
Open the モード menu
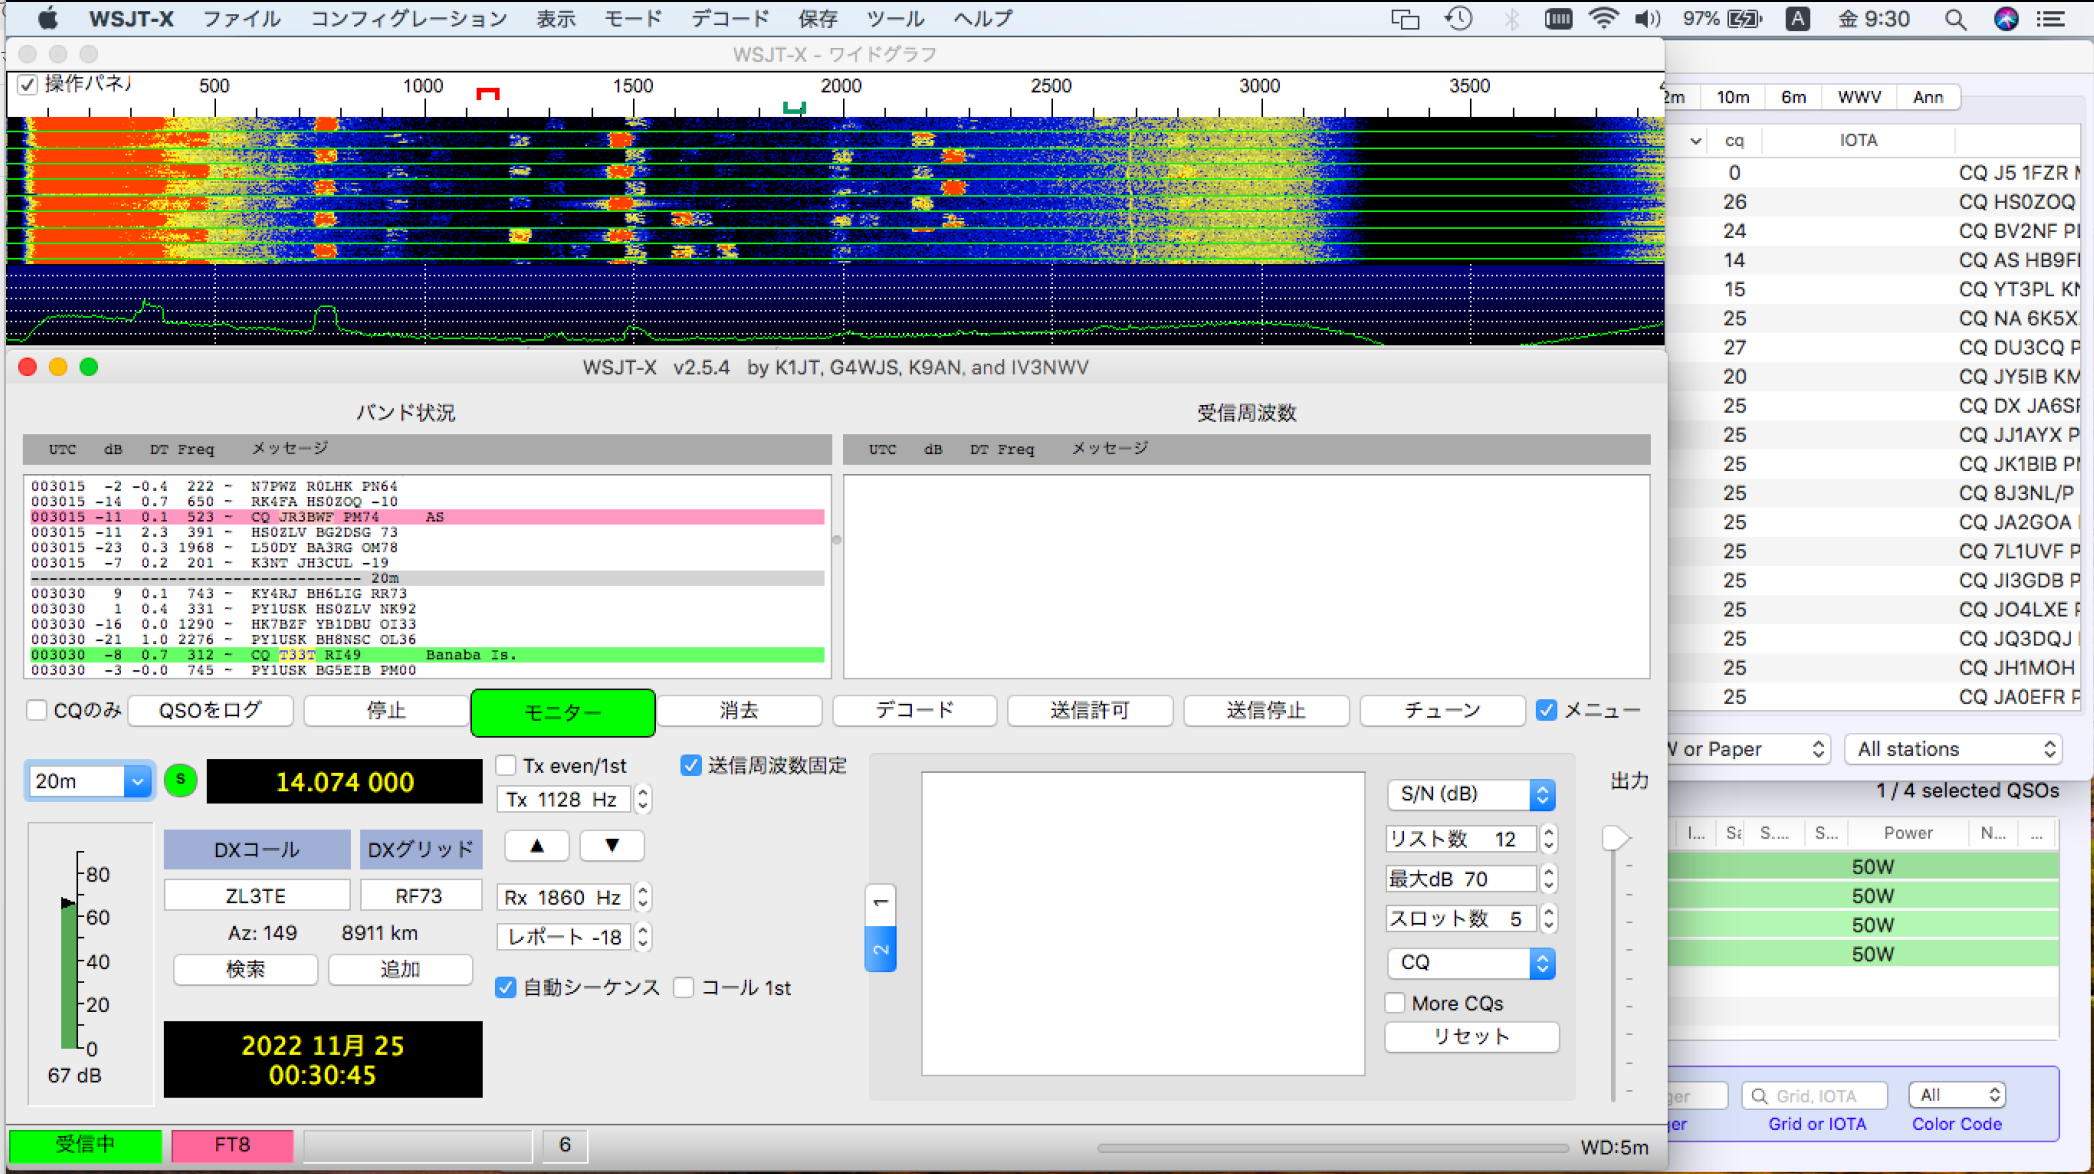[x=633, y=18]
